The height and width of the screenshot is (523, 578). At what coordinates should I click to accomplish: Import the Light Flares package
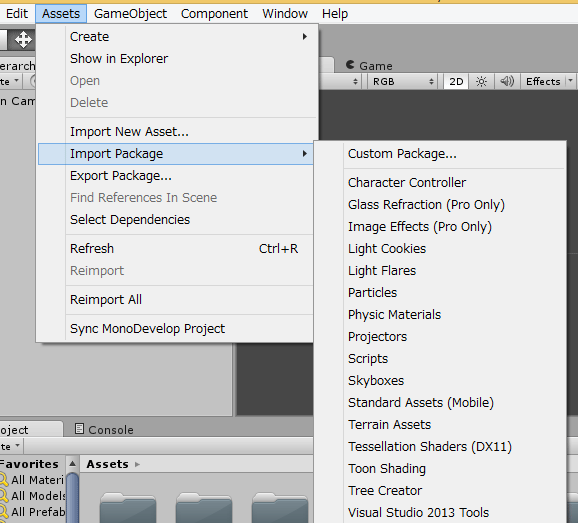tap(440, 271)
